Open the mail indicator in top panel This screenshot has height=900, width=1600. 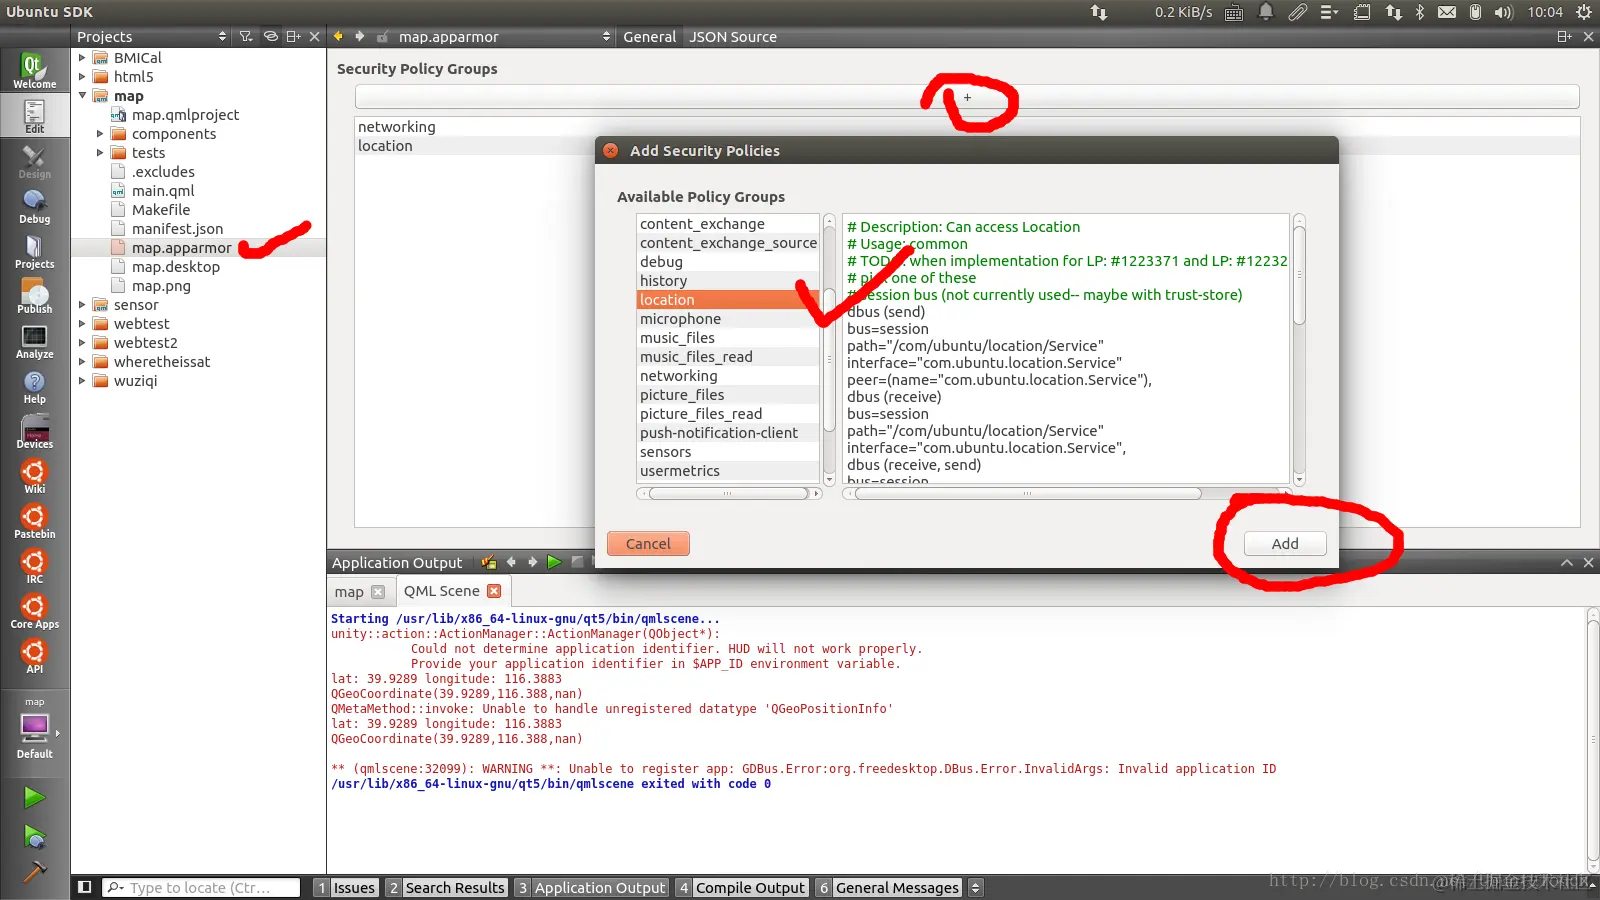pos(1447,12)
